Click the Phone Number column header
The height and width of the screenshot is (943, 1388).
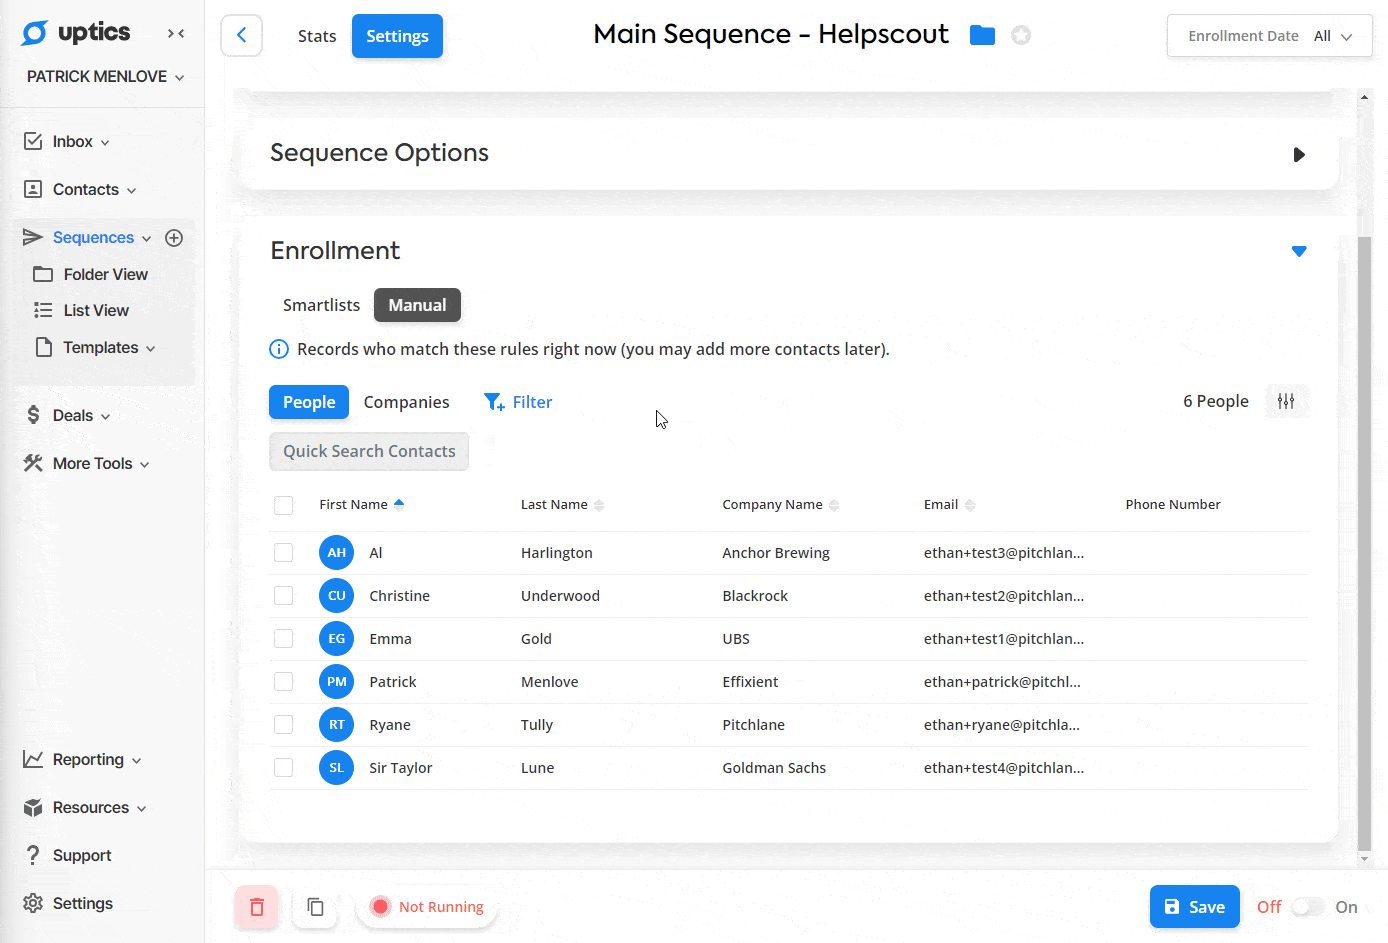[1173, 505]
